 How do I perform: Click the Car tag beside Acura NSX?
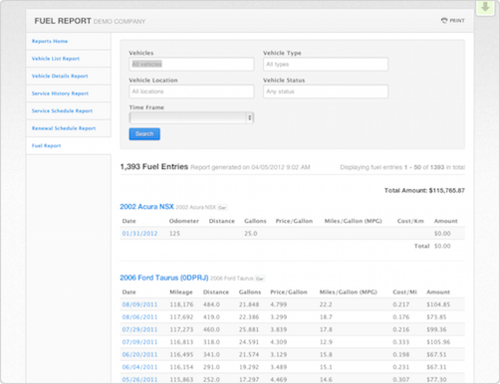click(x=222, y=207)
